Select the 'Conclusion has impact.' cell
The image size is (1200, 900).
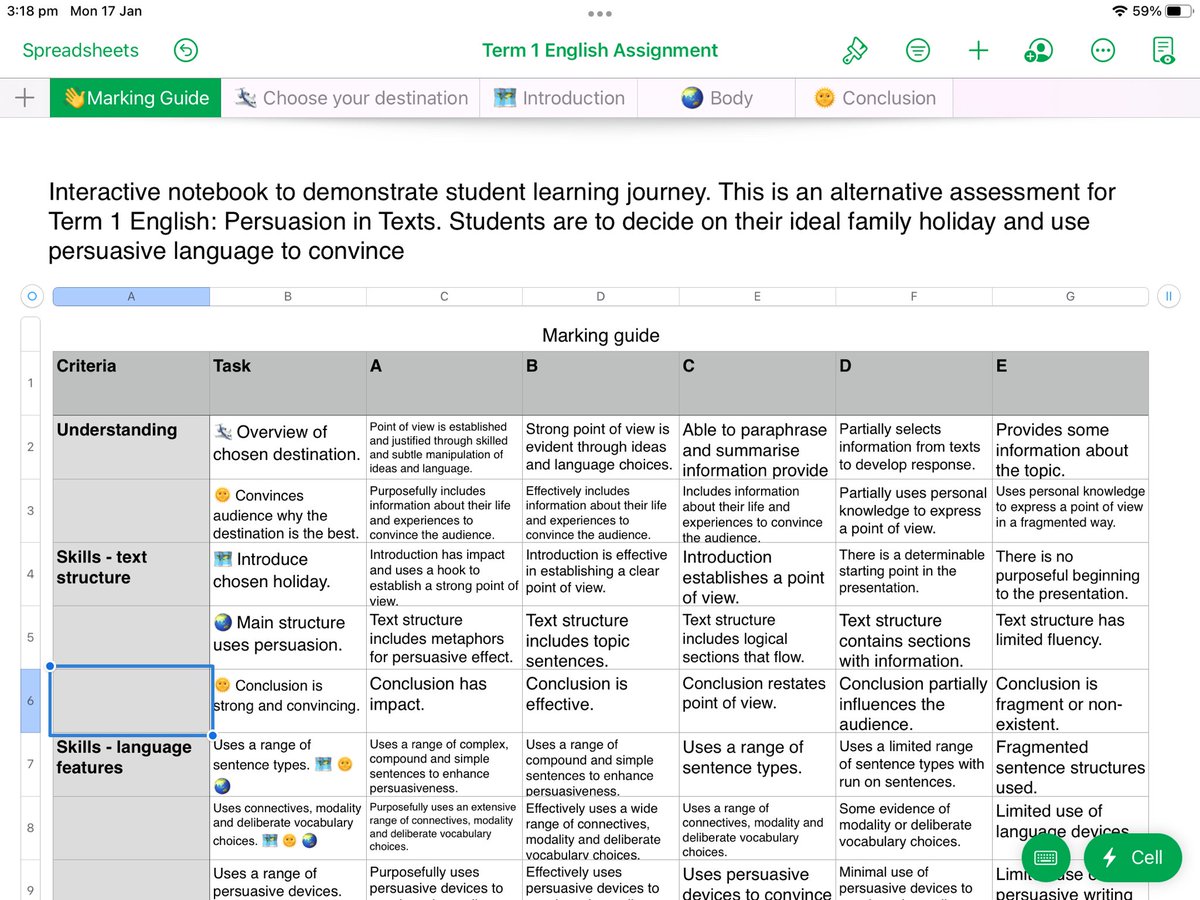(x=444, y=701)
